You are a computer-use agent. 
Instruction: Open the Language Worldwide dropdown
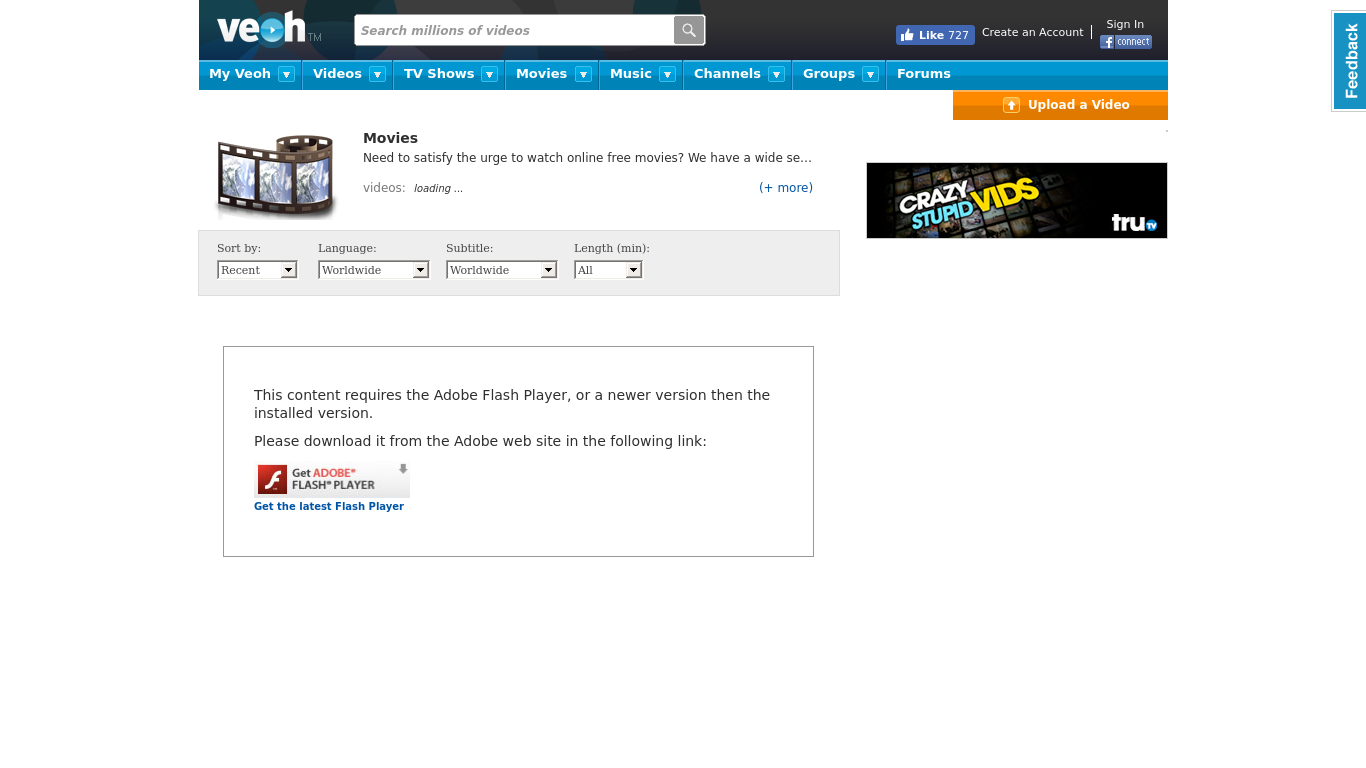tap(374, 270)
